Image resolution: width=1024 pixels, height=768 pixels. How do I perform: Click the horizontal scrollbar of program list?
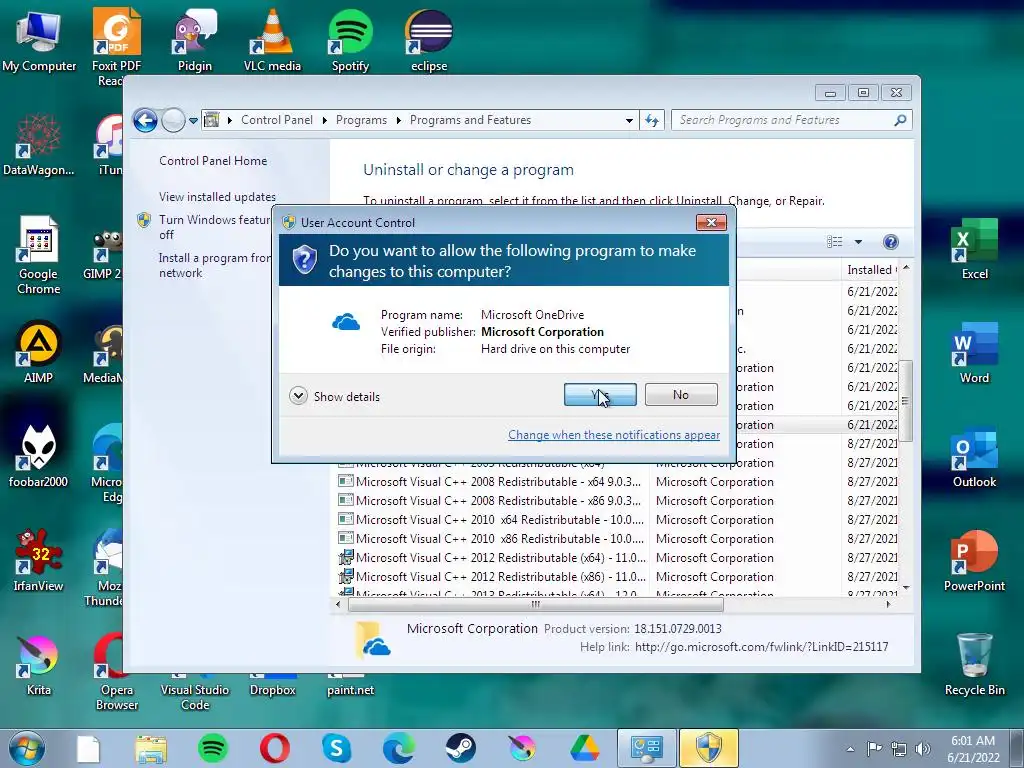coord(536,605)
